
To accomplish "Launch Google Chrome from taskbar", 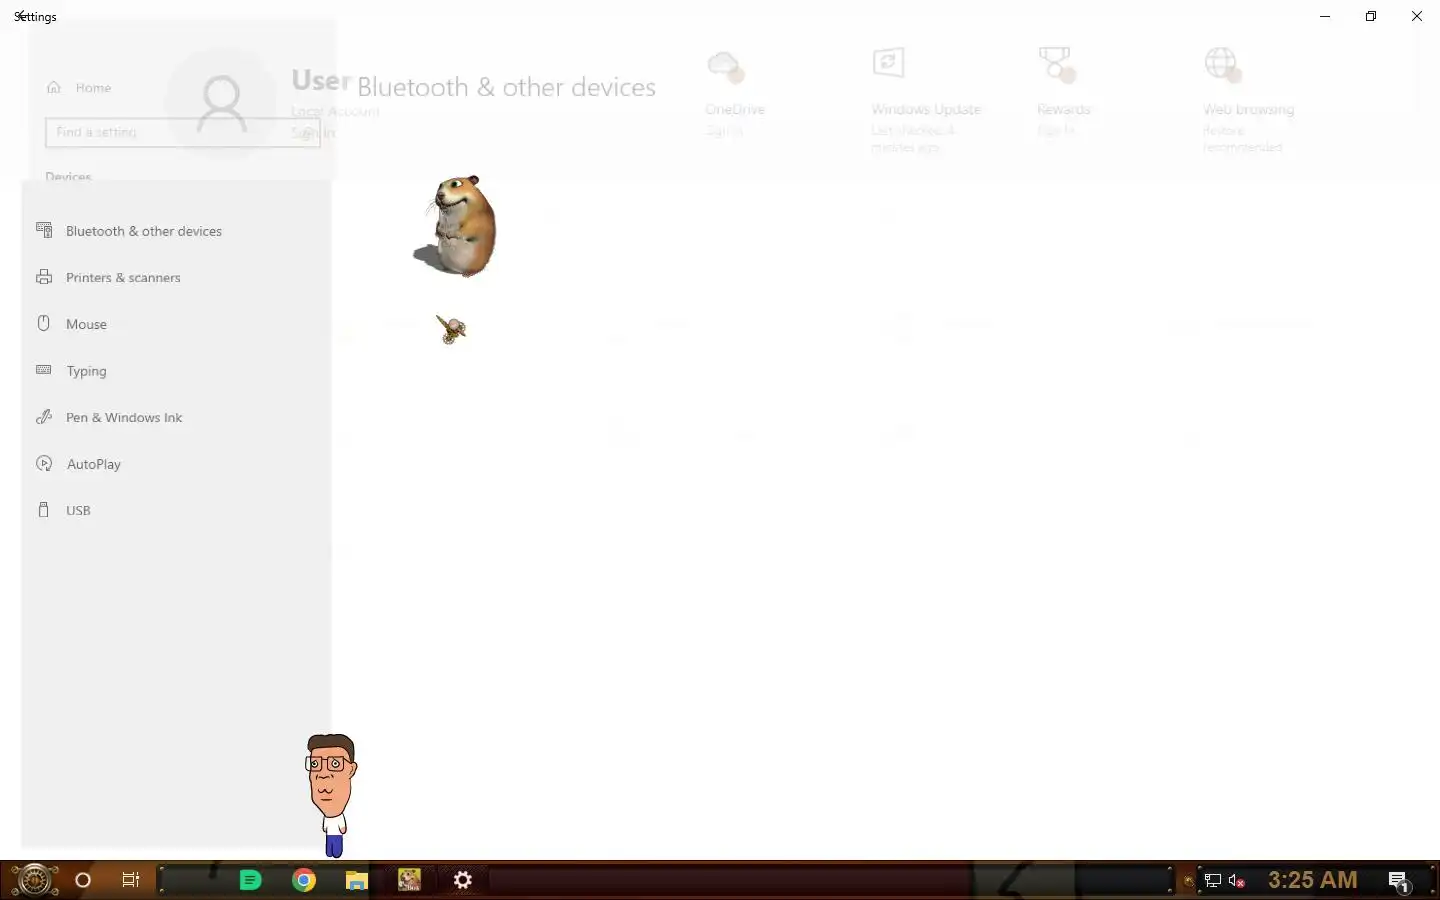I will (x=304, y=880).
